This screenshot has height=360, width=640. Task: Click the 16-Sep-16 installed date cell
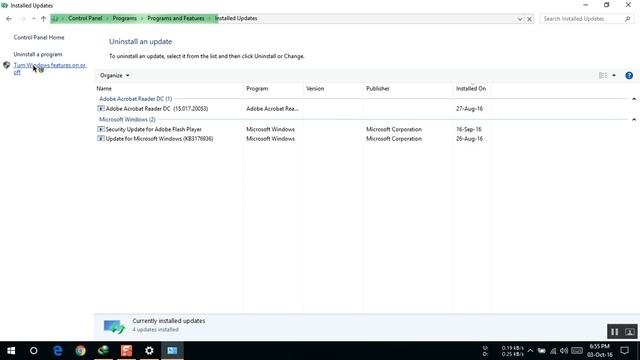click(x=469, y=129)
